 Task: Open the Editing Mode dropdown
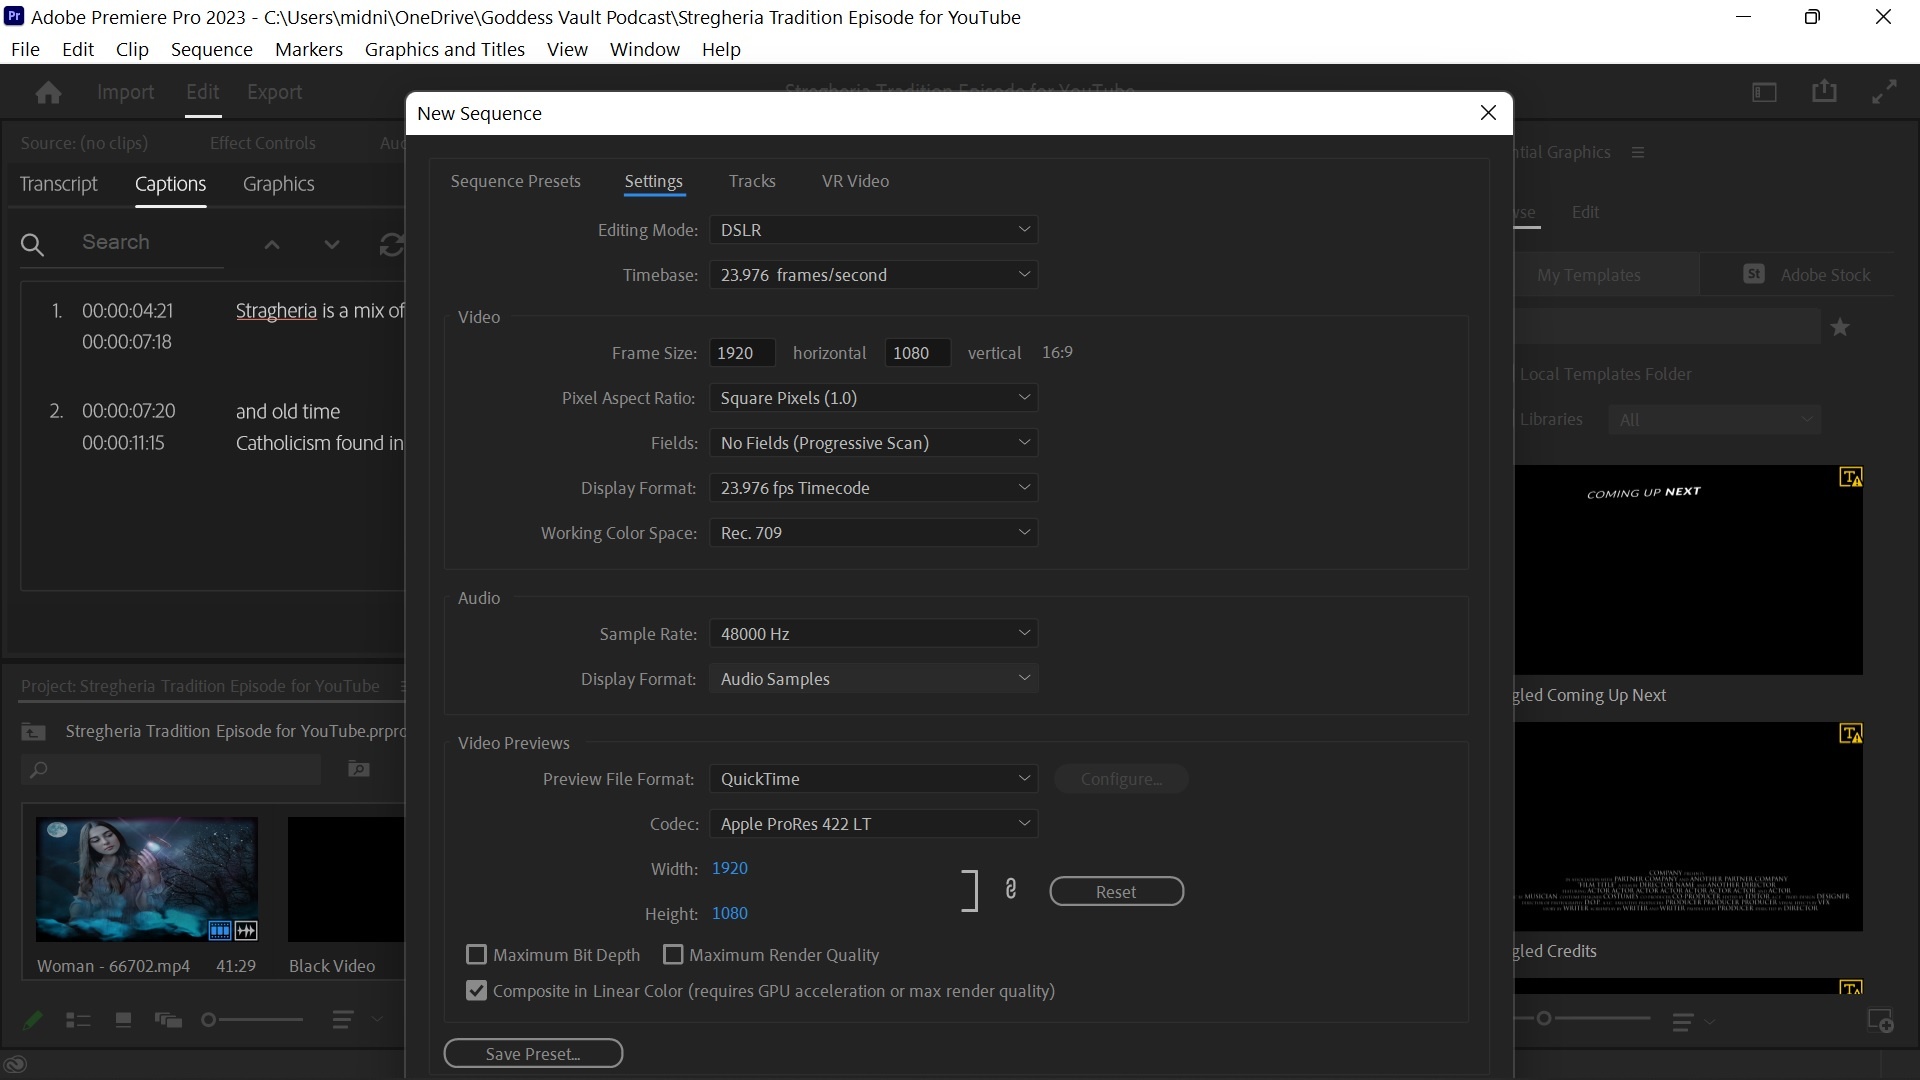873,230
